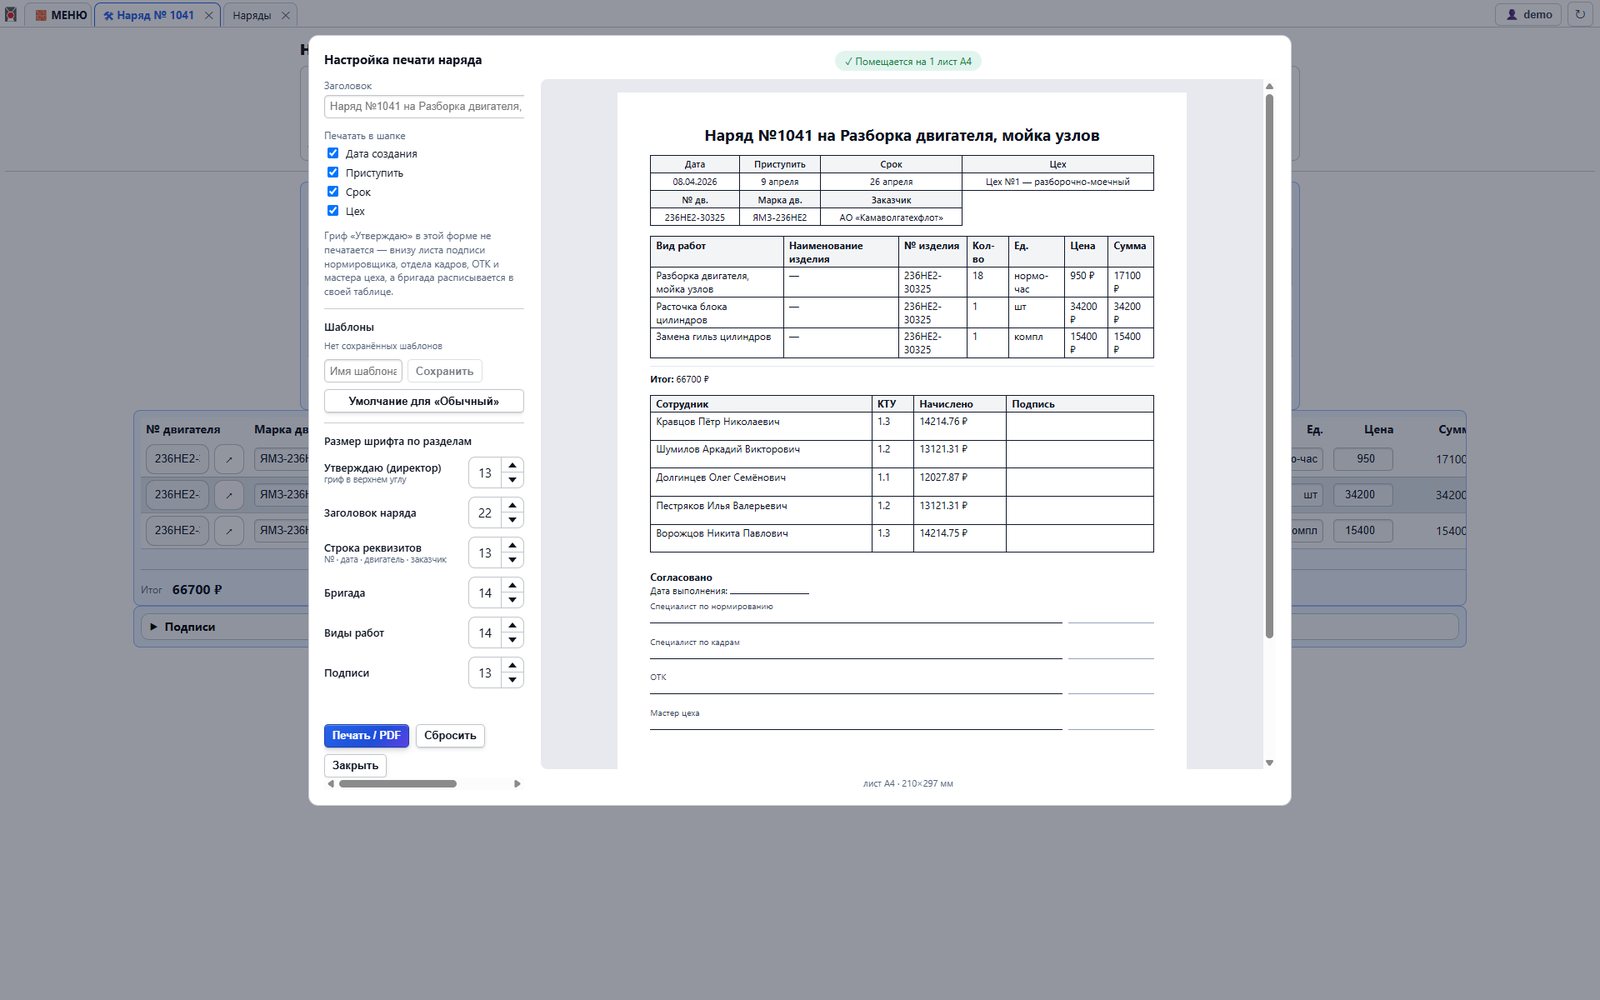The width and height of the screenshot is (1600, 1000).
Task: Increase Заголовок наряда font size stepper
Action: (513, 505)
